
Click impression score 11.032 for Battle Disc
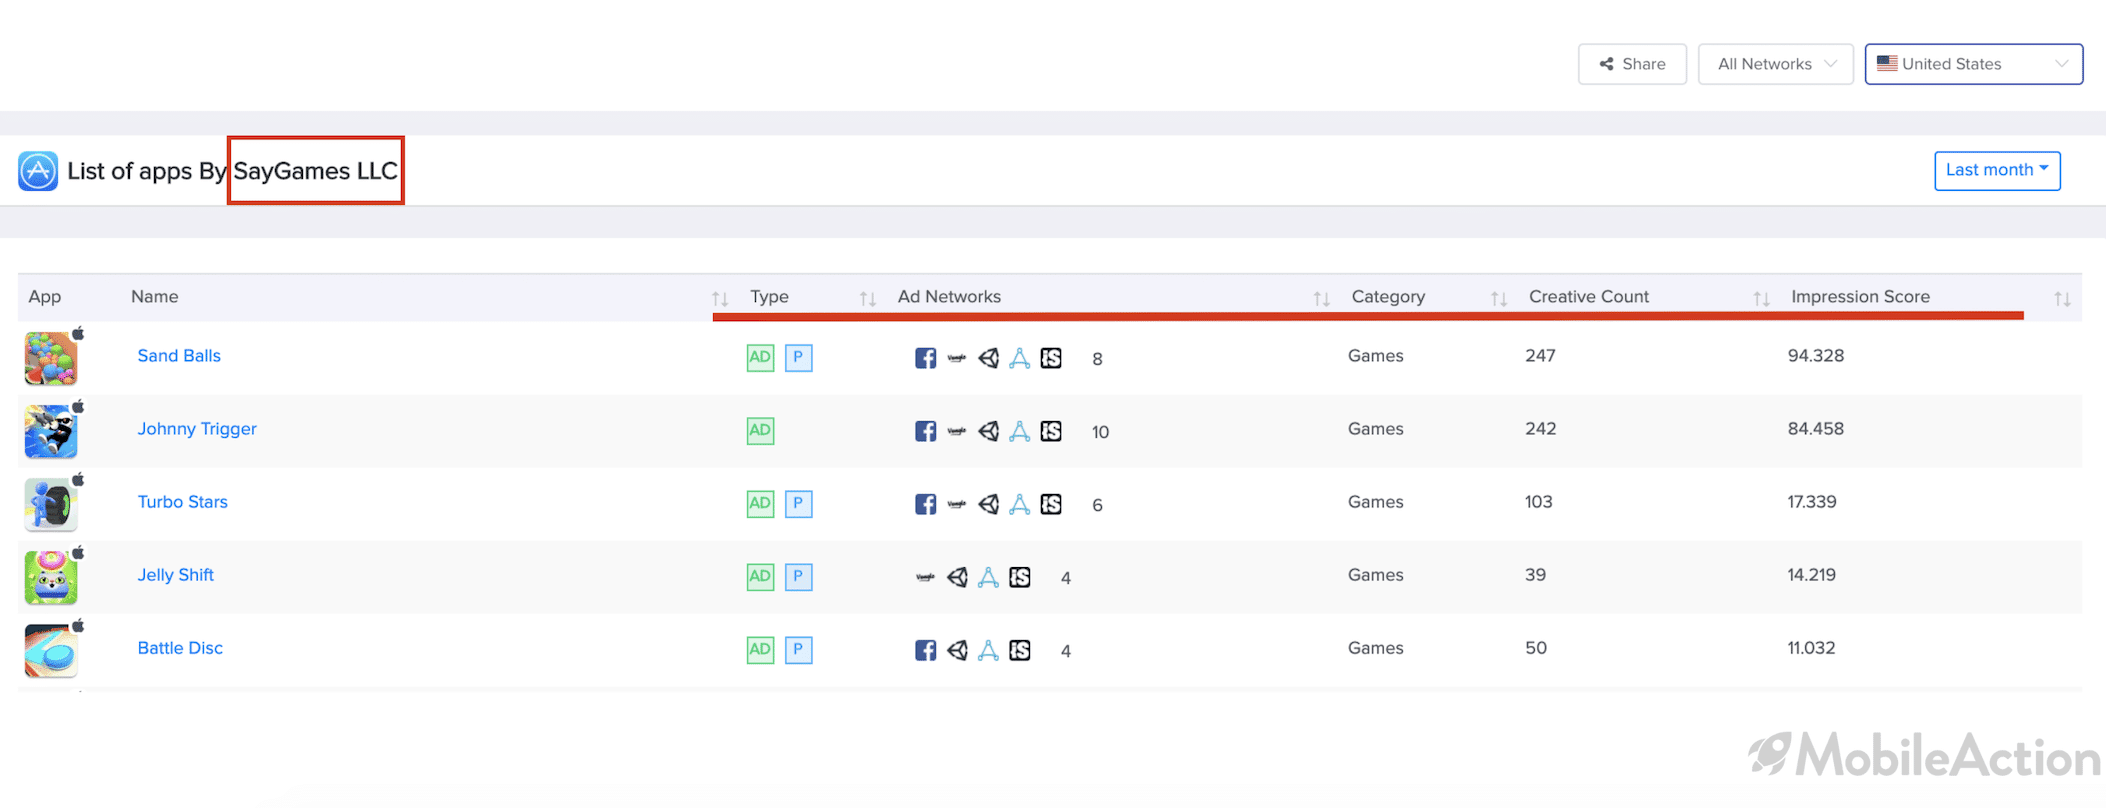1811,648
